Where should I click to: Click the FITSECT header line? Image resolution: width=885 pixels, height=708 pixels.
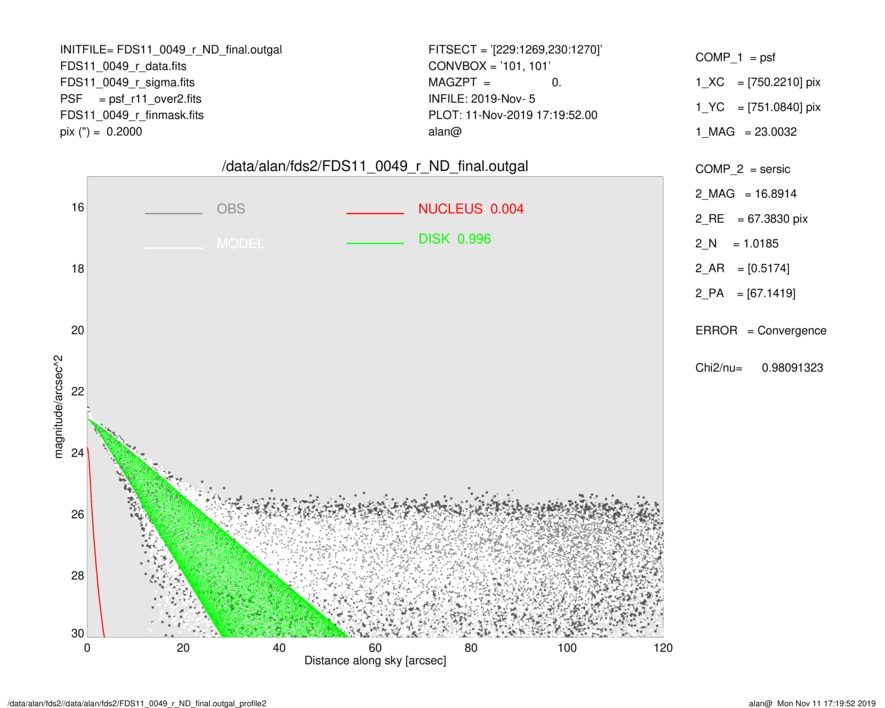point(515,50)
